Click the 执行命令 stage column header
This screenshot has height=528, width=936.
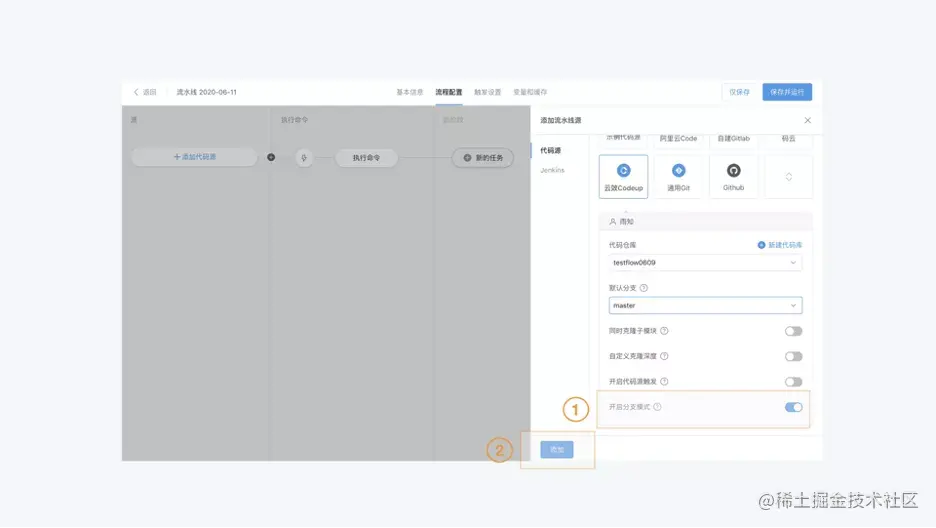(x=294, y=120)
